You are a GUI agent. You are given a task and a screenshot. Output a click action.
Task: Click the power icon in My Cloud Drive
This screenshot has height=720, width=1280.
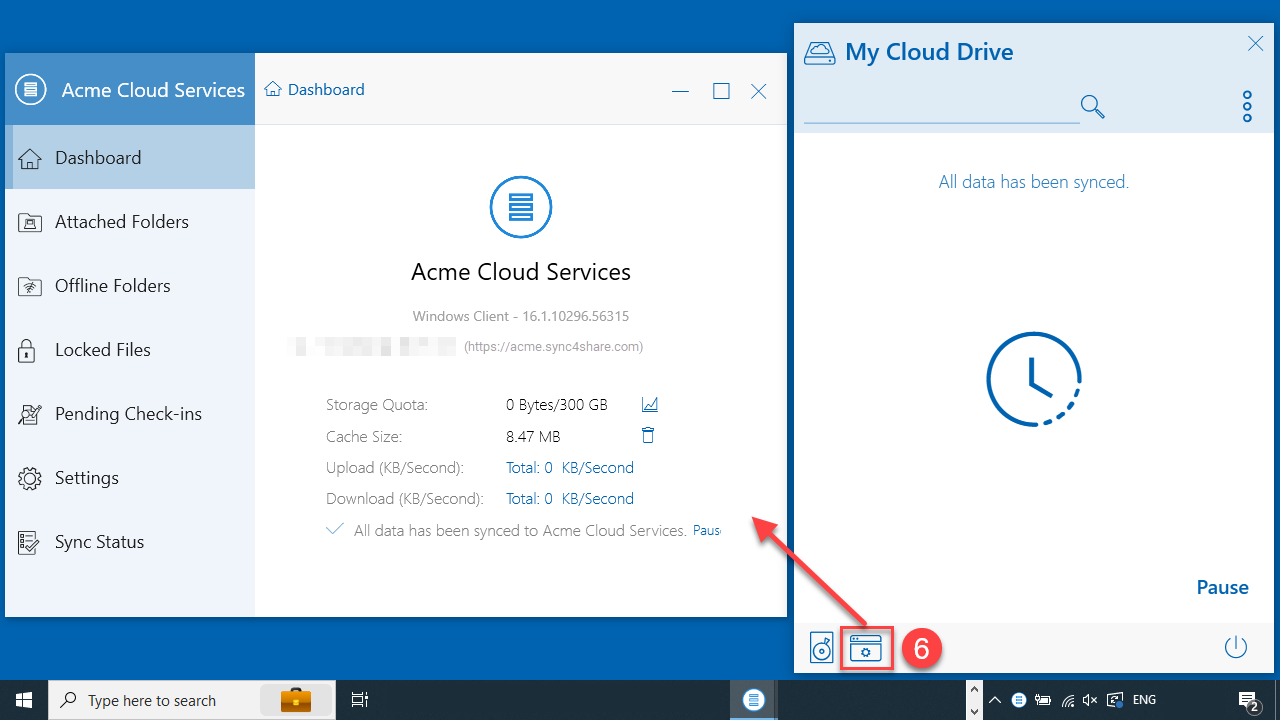[x=1236, y=647]
